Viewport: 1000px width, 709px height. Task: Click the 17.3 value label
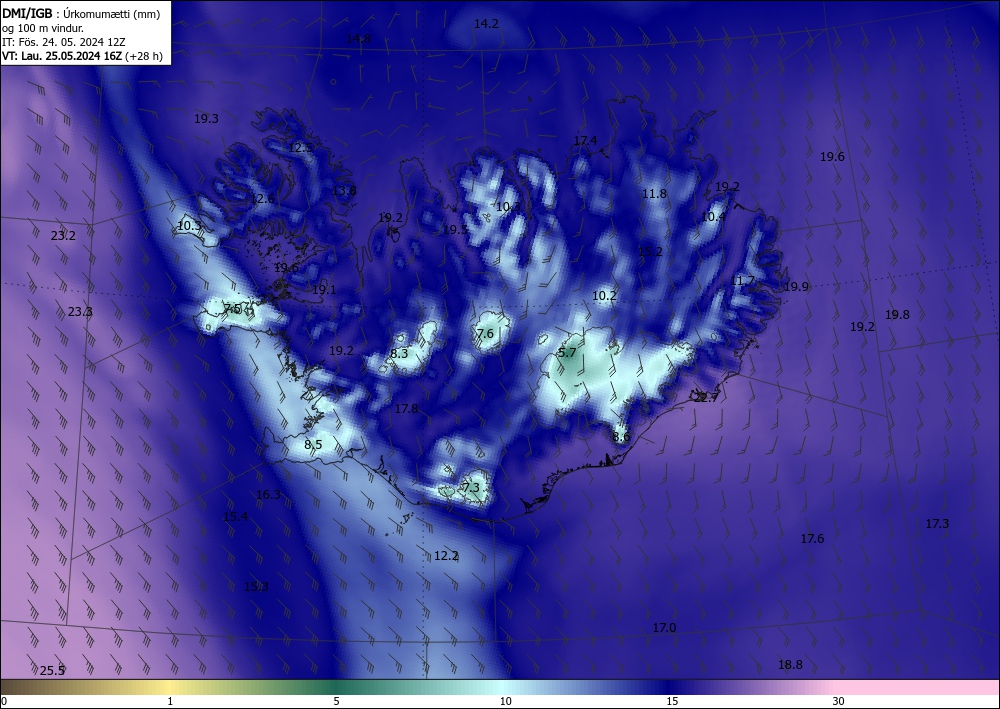click(937, 524)
